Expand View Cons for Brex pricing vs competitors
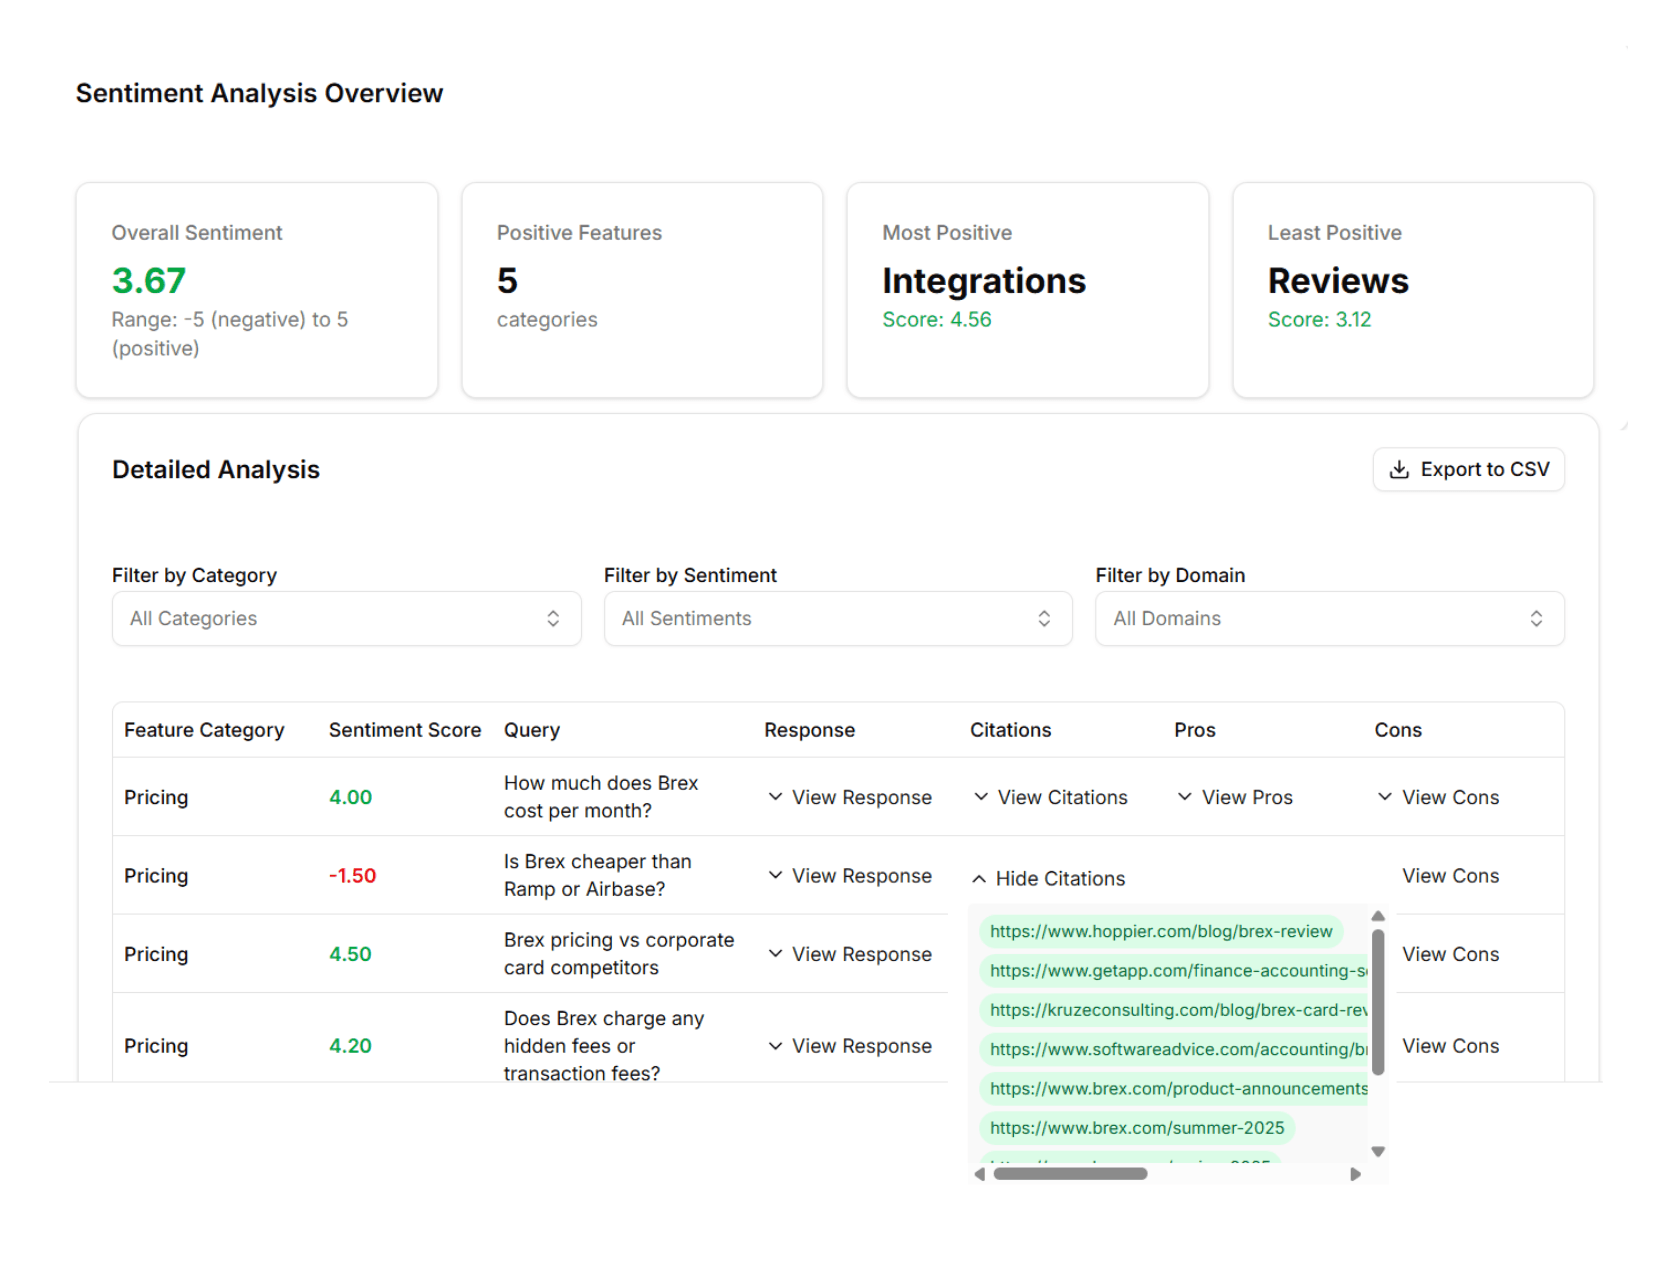Image resolution: width=1677 pixels, height=1275 pixels. coord(1450,954)
